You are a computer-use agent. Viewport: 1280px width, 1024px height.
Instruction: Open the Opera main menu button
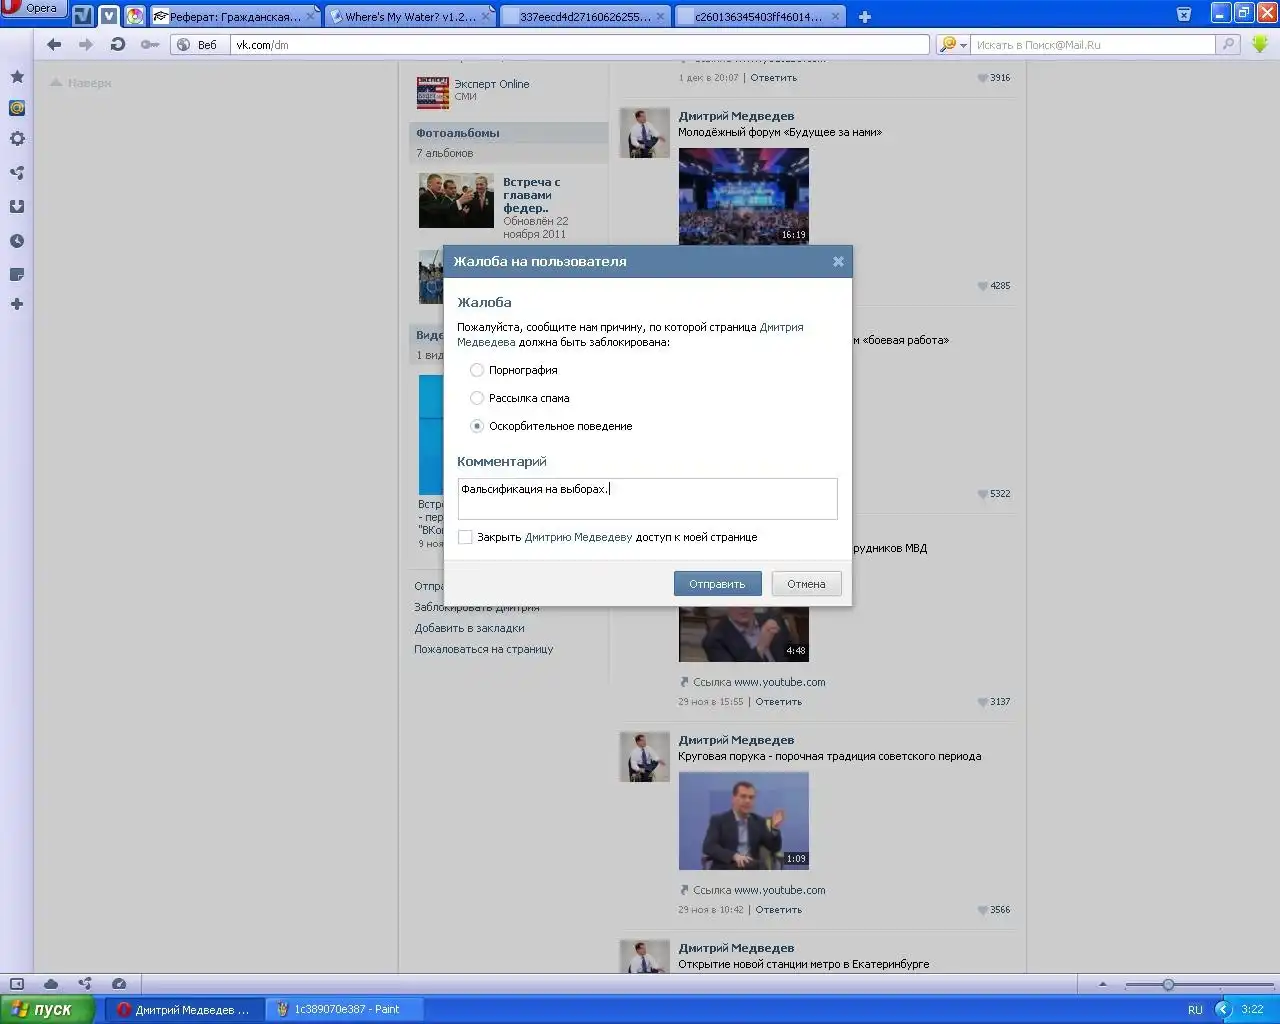(32, 9)
